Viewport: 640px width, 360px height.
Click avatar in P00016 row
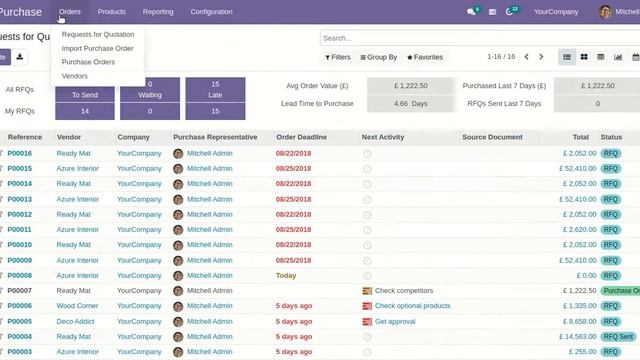[x=178, y=154]
